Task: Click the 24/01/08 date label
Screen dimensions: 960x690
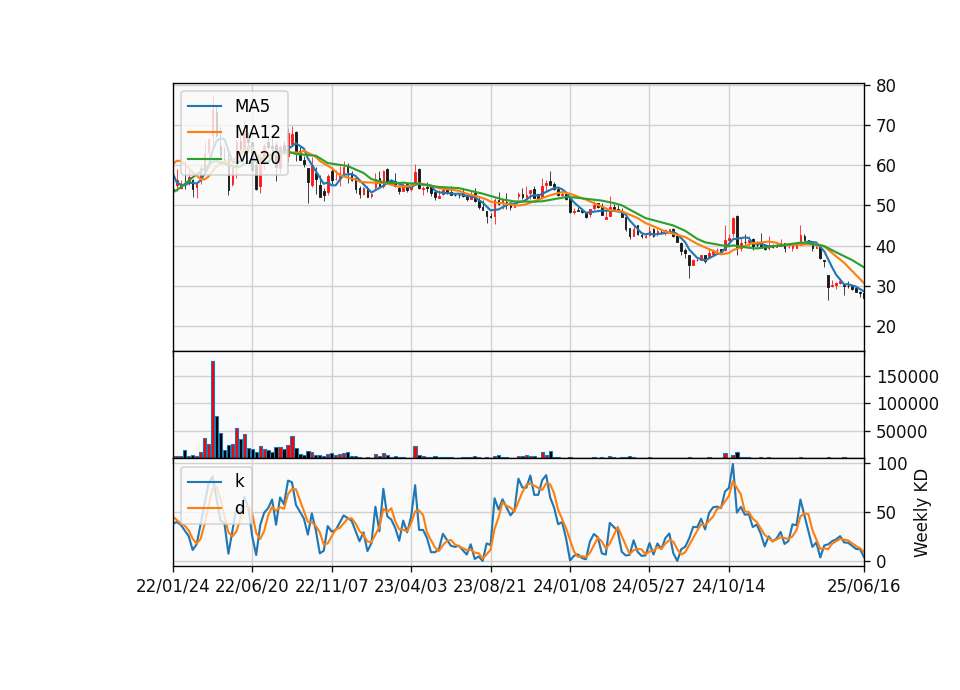Action: tap(569, 586)
